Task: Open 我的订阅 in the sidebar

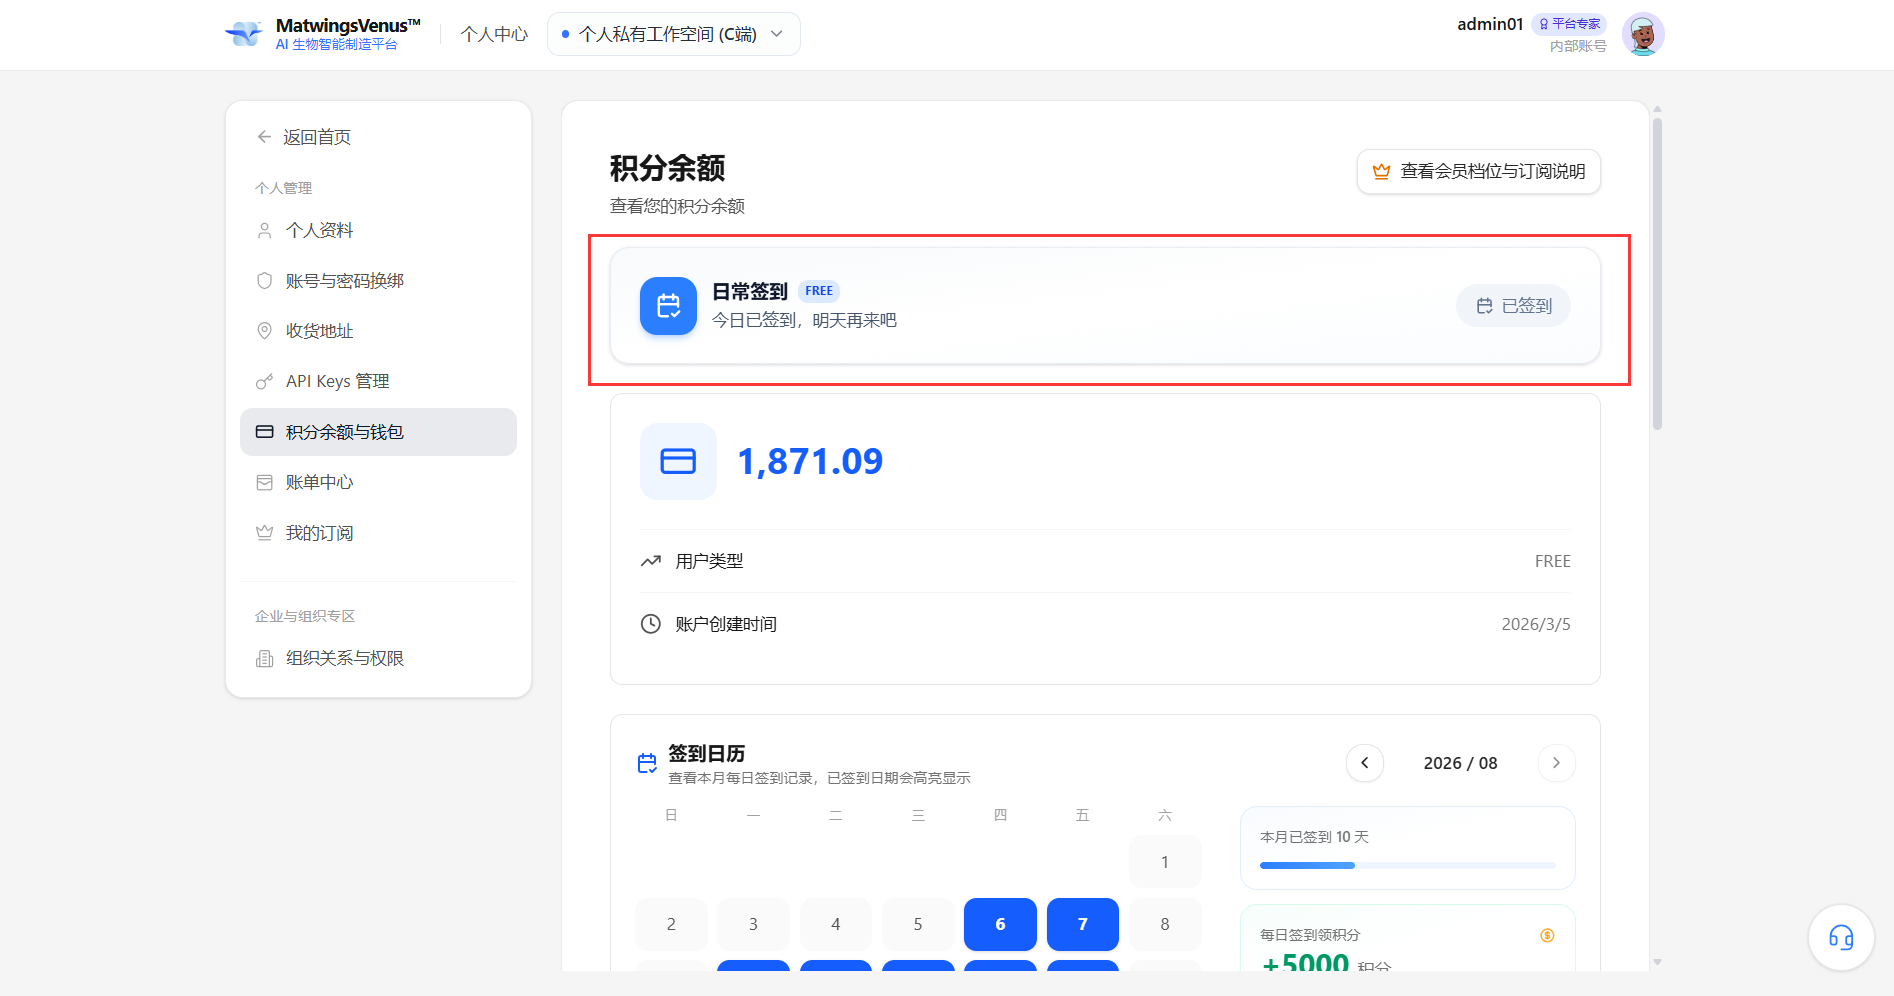Action: (378, 533)
